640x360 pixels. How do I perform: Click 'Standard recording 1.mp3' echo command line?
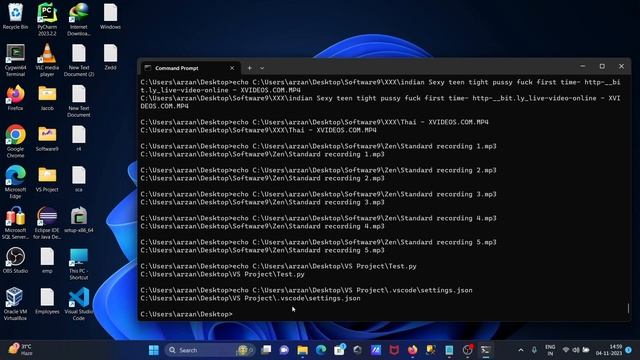[x=318, y=146]
